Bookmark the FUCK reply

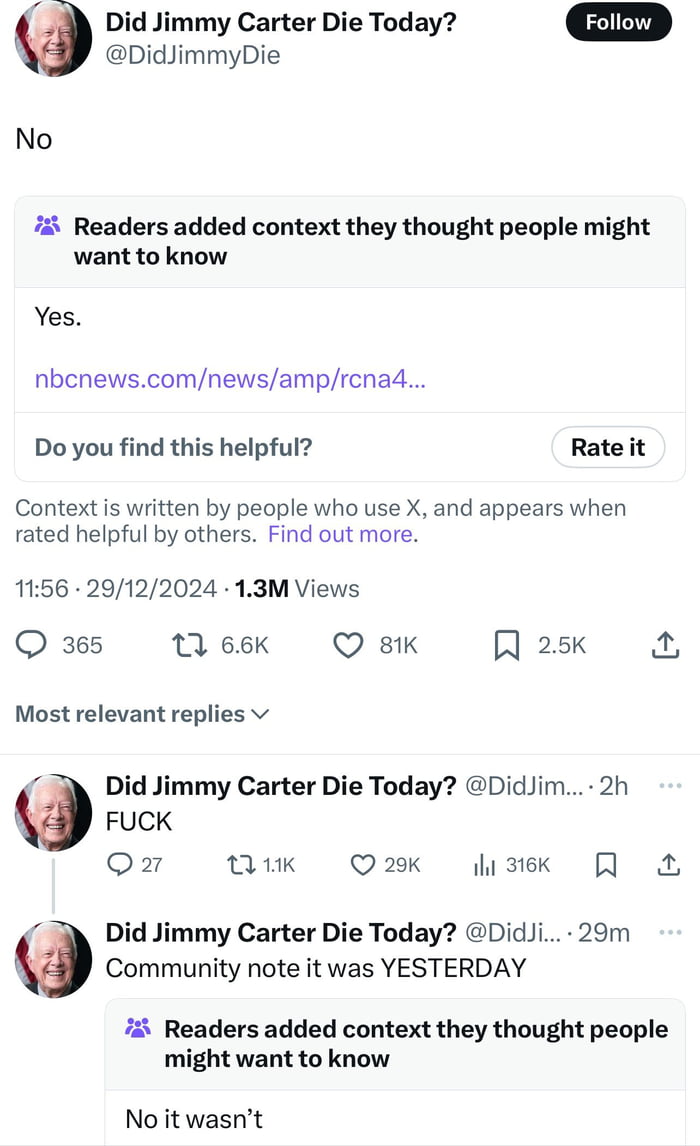pos(606,864)
